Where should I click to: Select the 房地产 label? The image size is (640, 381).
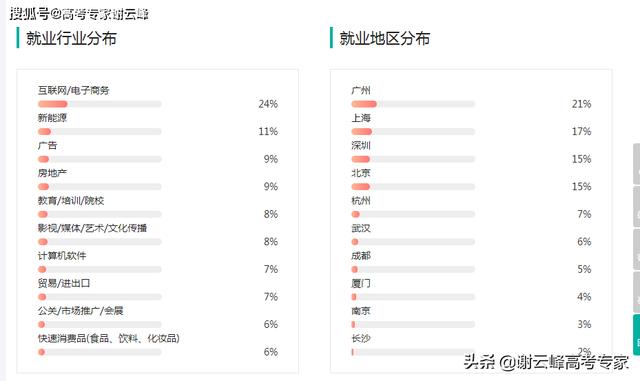[52, 173]
